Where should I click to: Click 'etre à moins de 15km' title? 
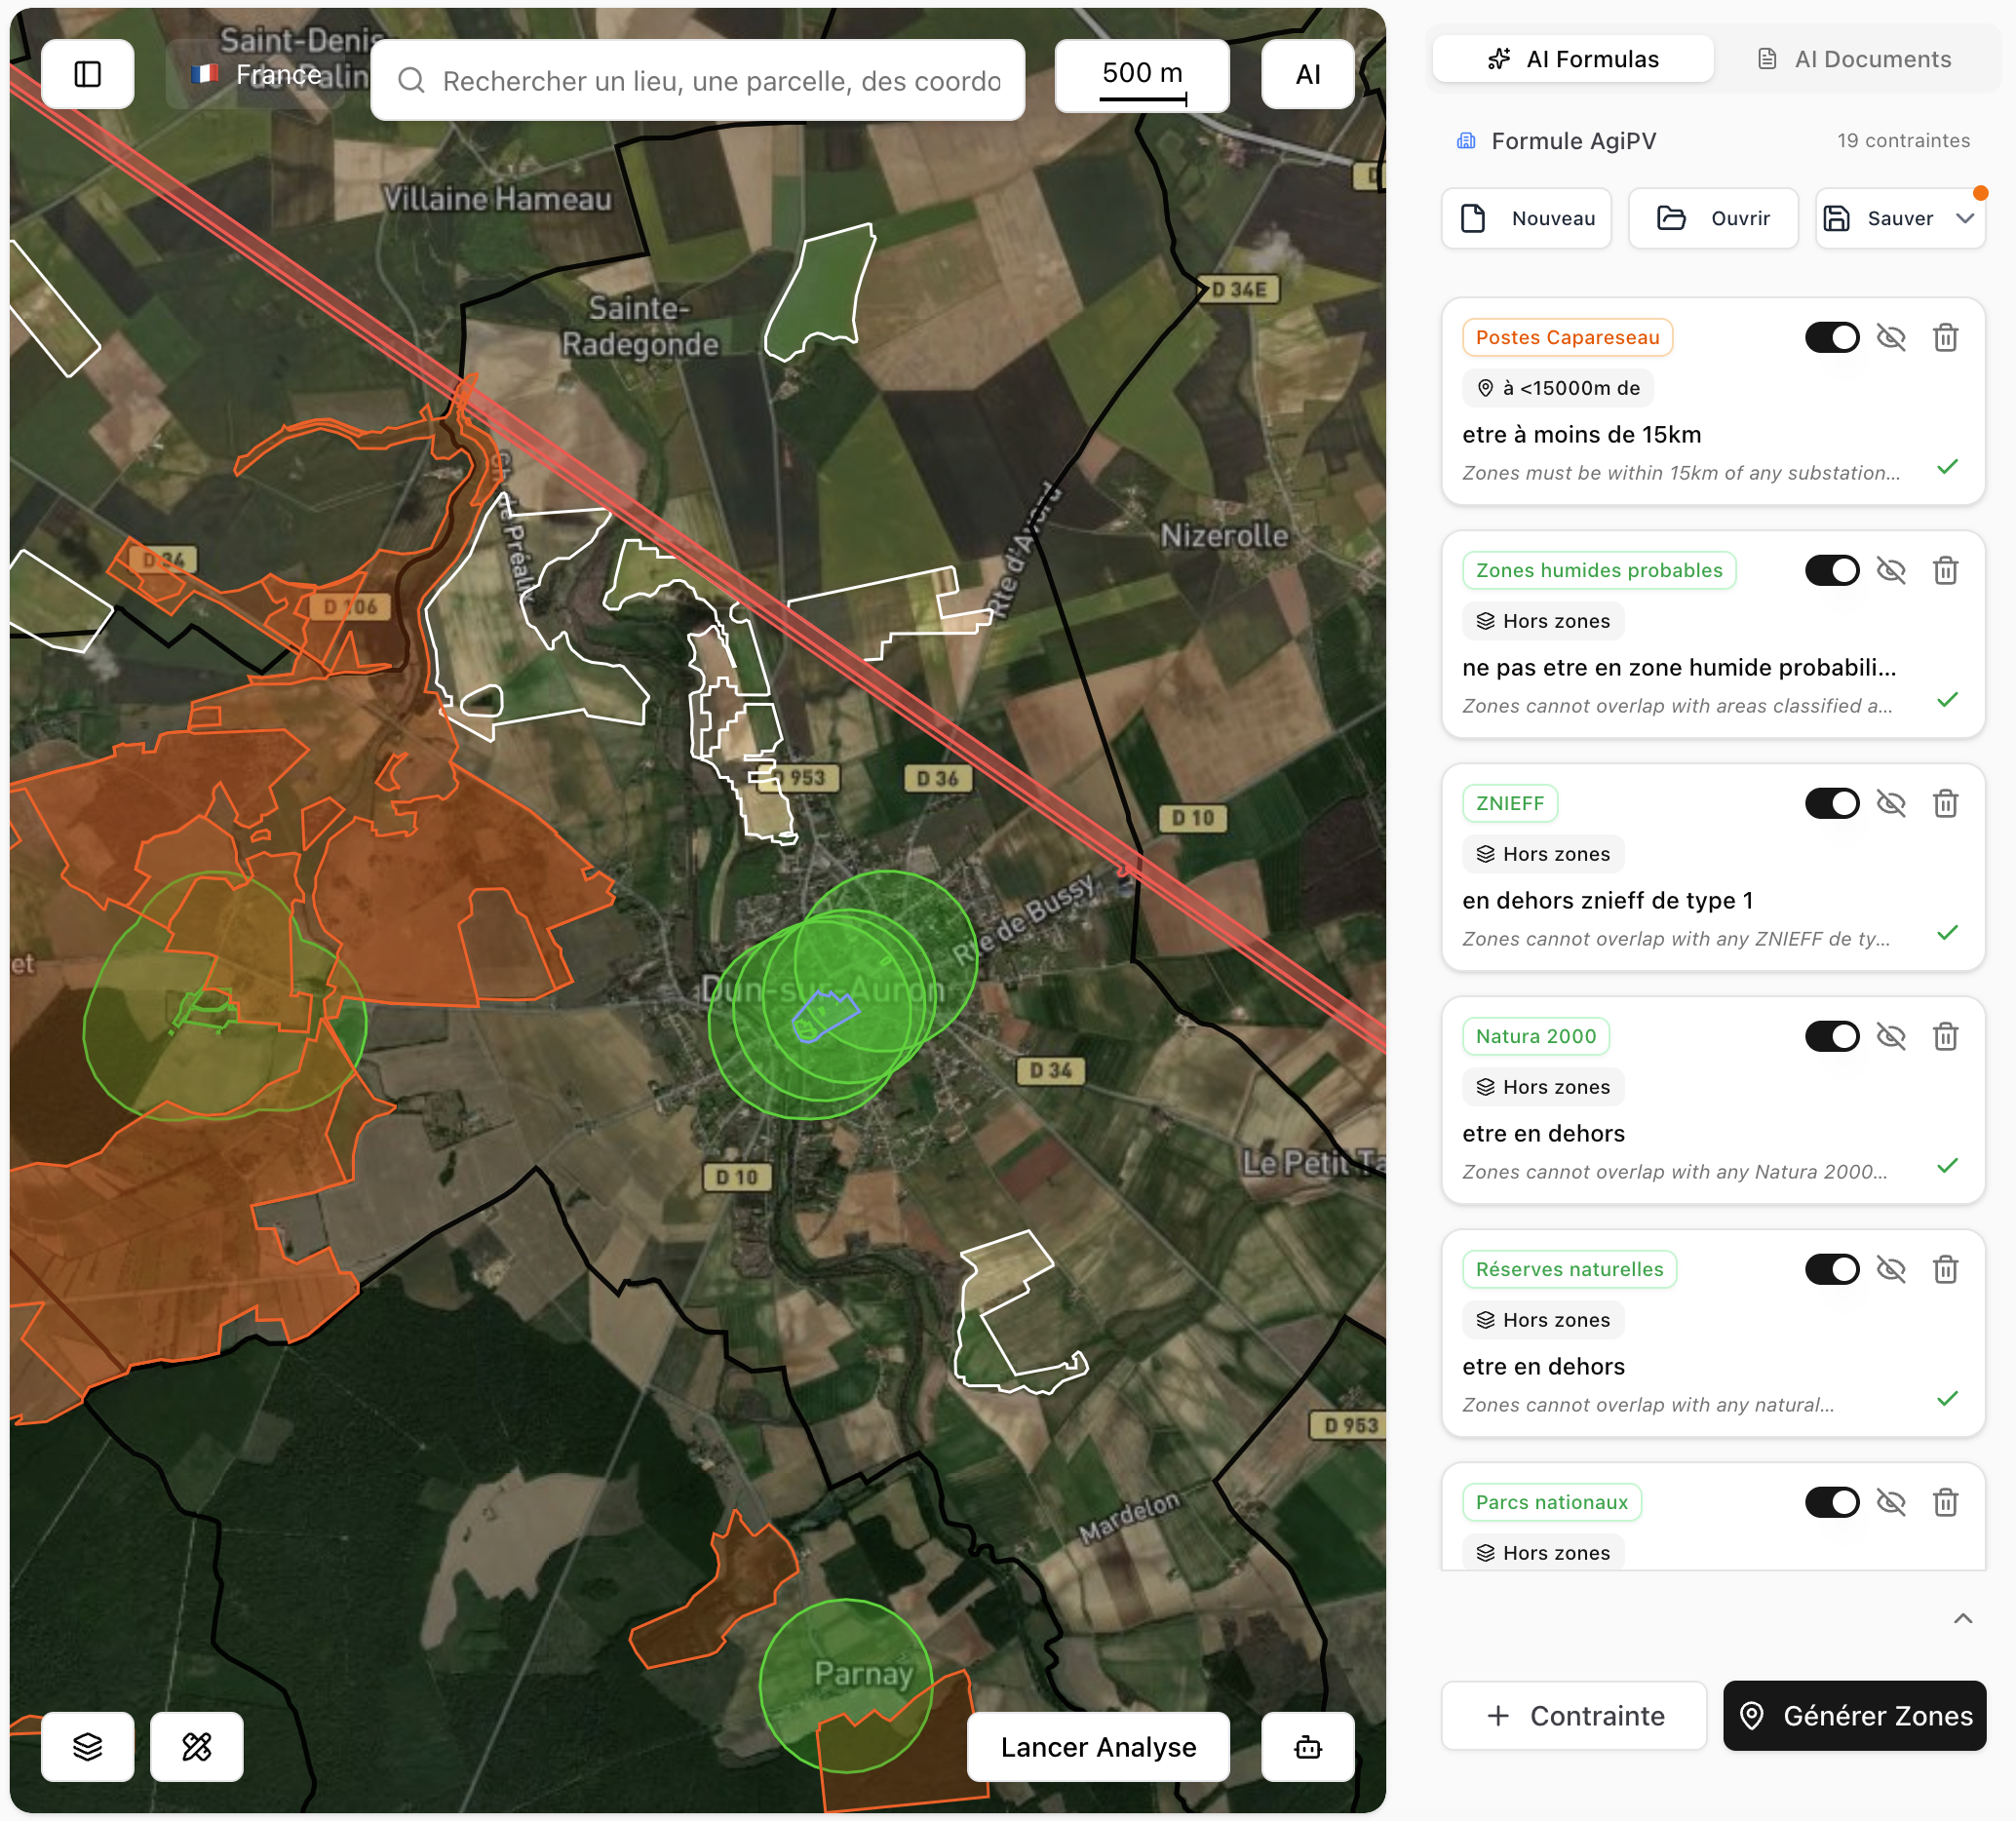point(1581,435)
